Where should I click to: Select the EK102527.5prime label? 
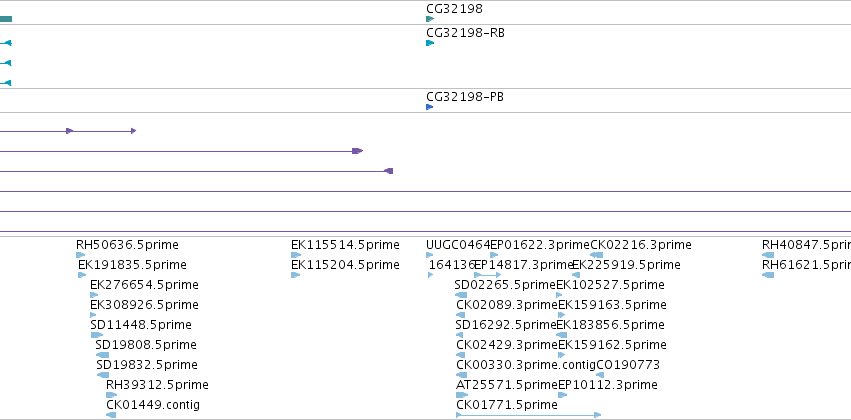(610, 285)
